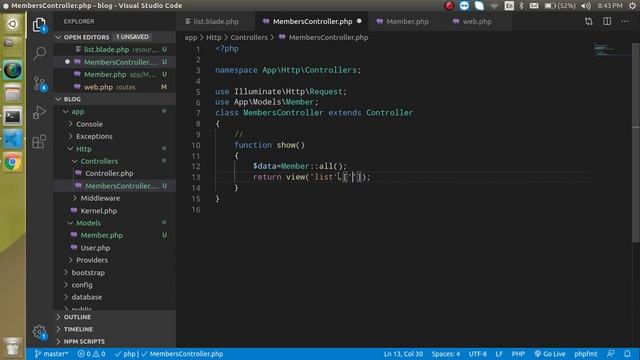The height and width of the screenshot is (360, 640).
Task: Click the phpfmt status bar item
Action: click(x=586, y=354)
